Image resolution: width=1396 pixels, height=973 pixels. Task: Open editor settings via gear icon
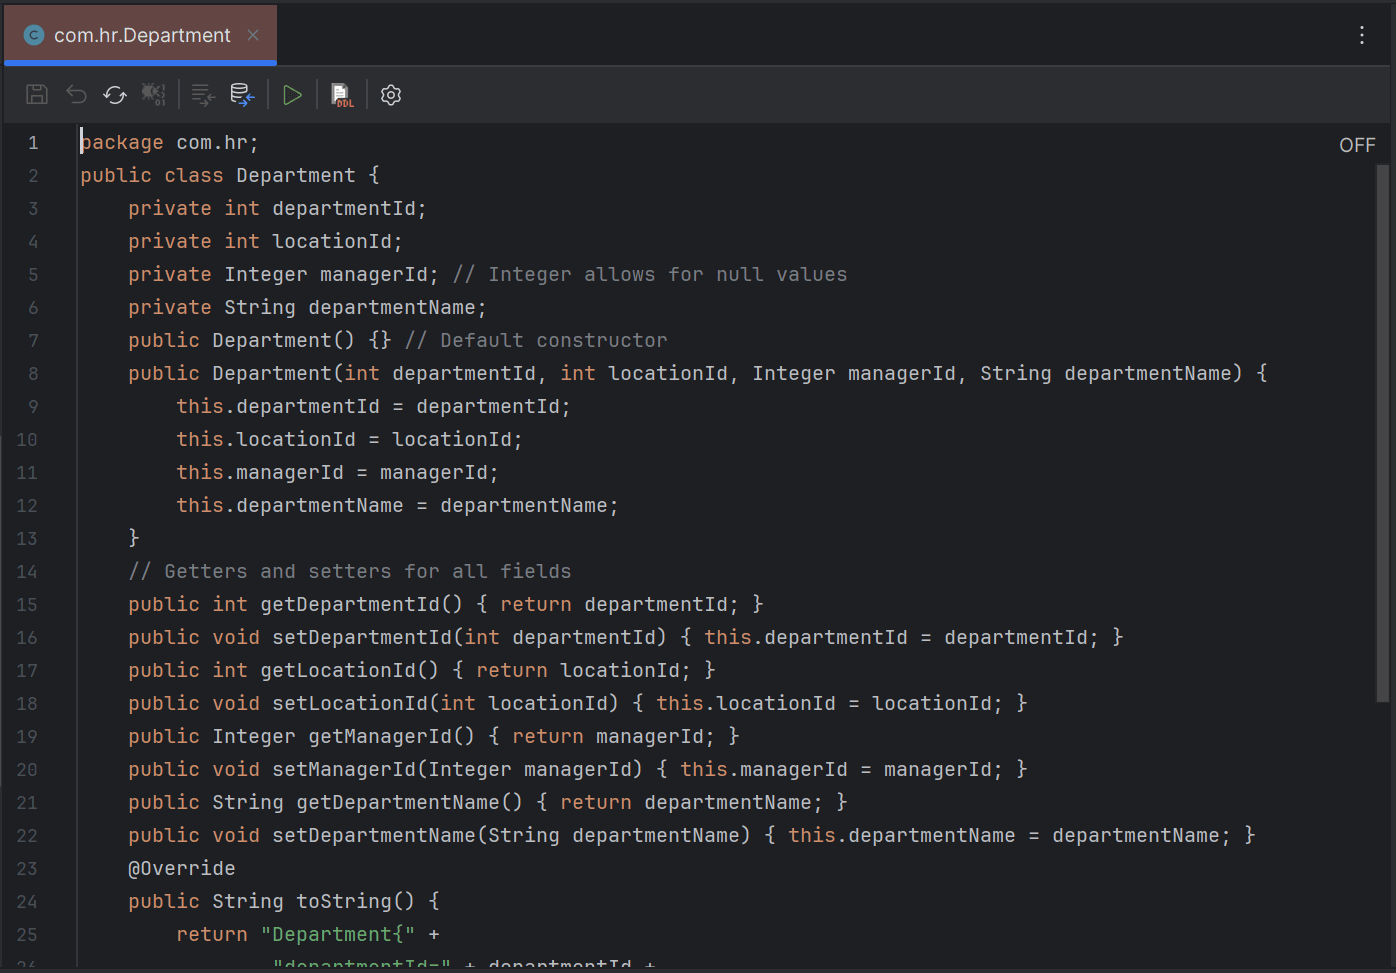[390, 94]
